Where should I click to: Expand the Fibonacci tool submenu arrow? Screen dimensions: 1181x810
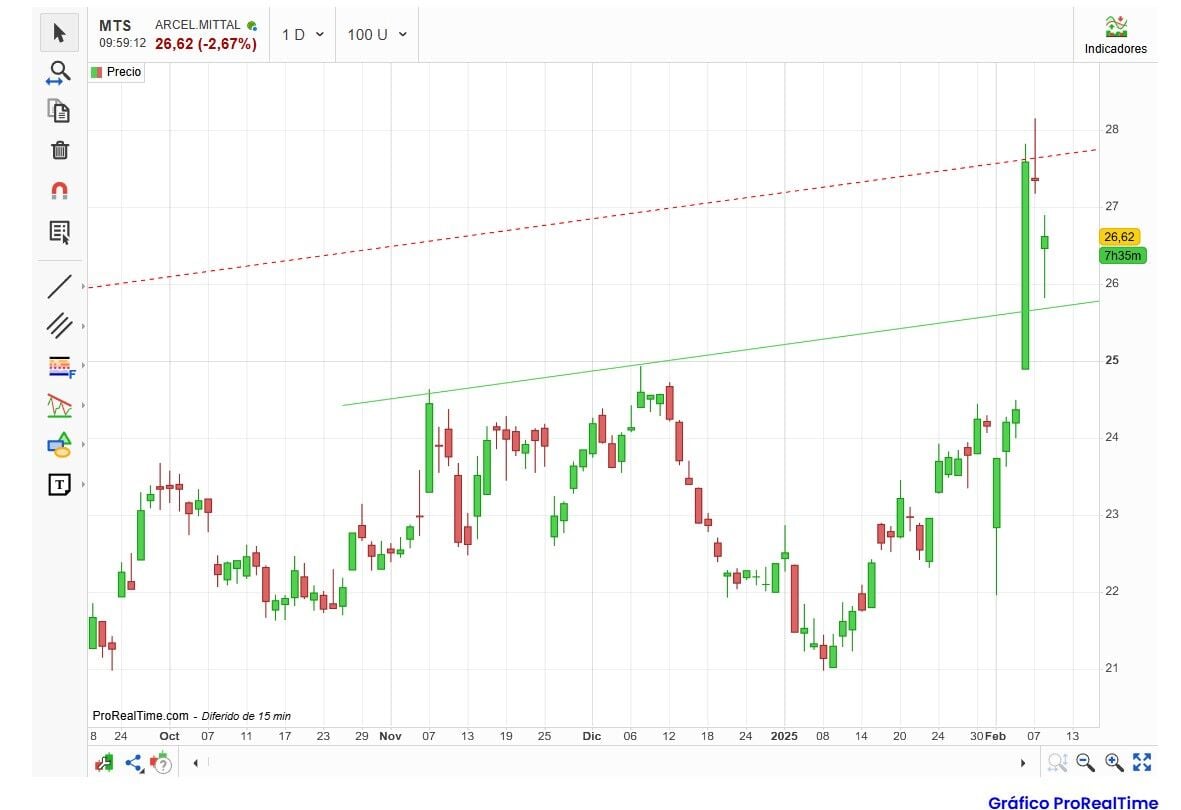[83, 365]
